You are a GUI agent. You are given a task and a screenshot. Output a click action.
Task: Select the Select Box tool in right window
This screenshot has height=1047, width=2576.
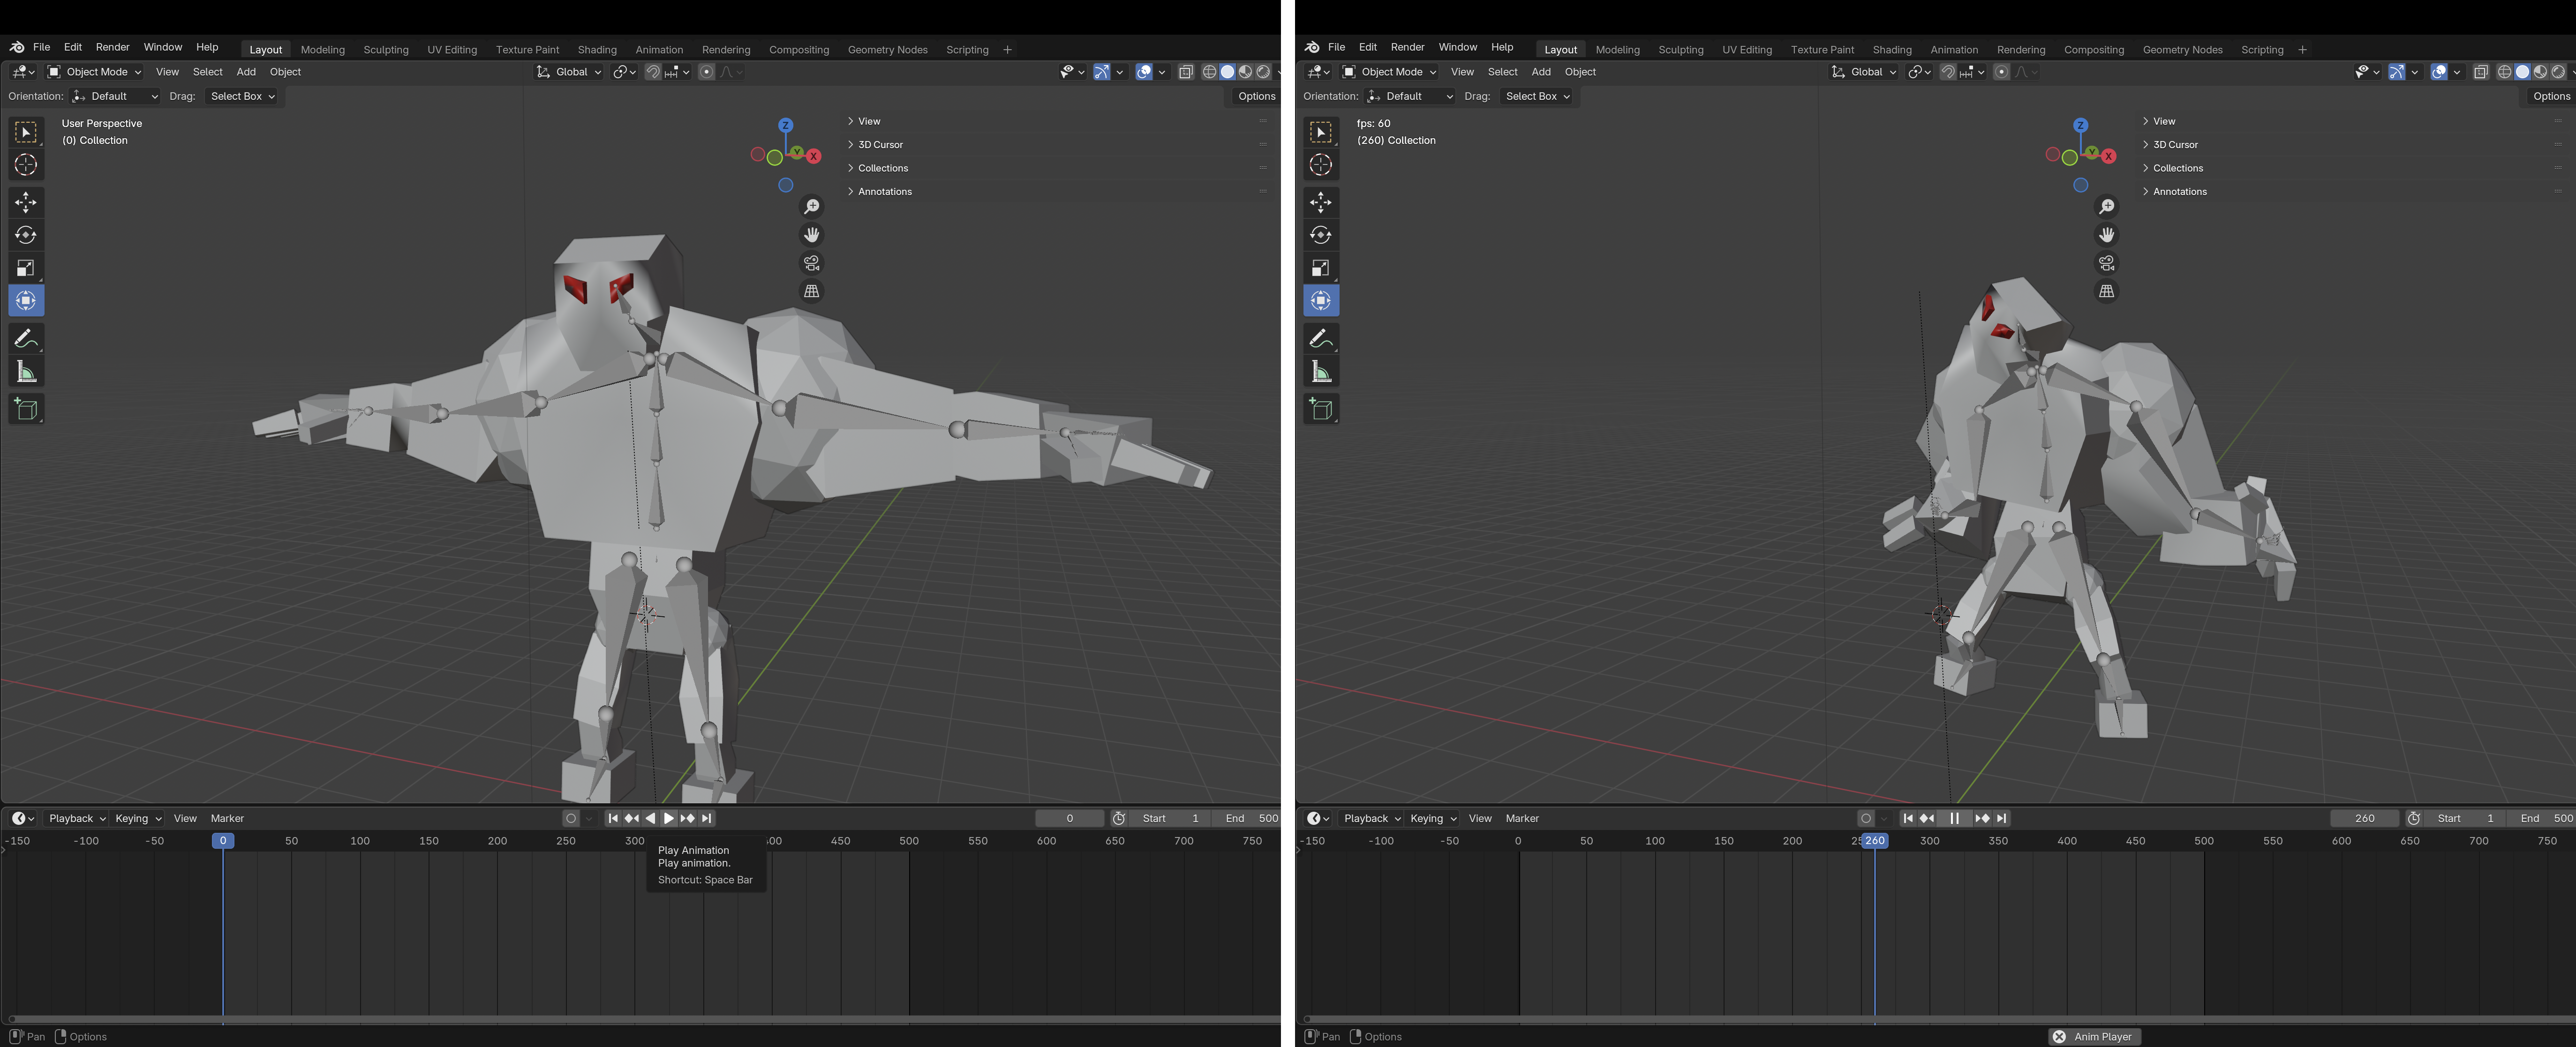tap(1321, 132)
